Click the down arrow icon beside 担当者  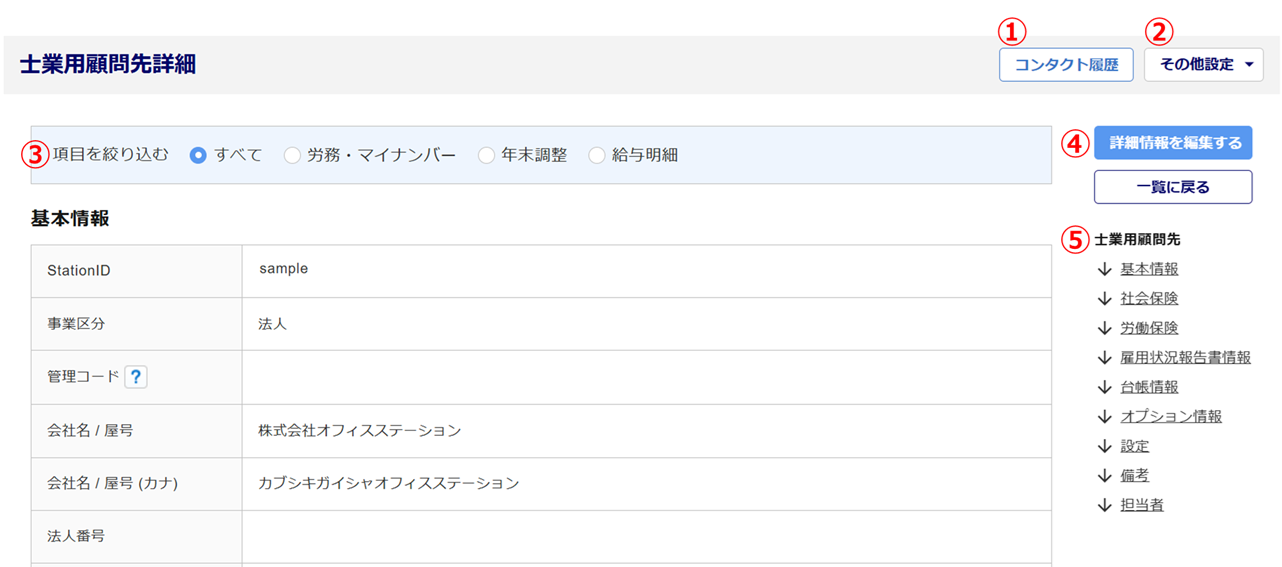pos(1104,505)
